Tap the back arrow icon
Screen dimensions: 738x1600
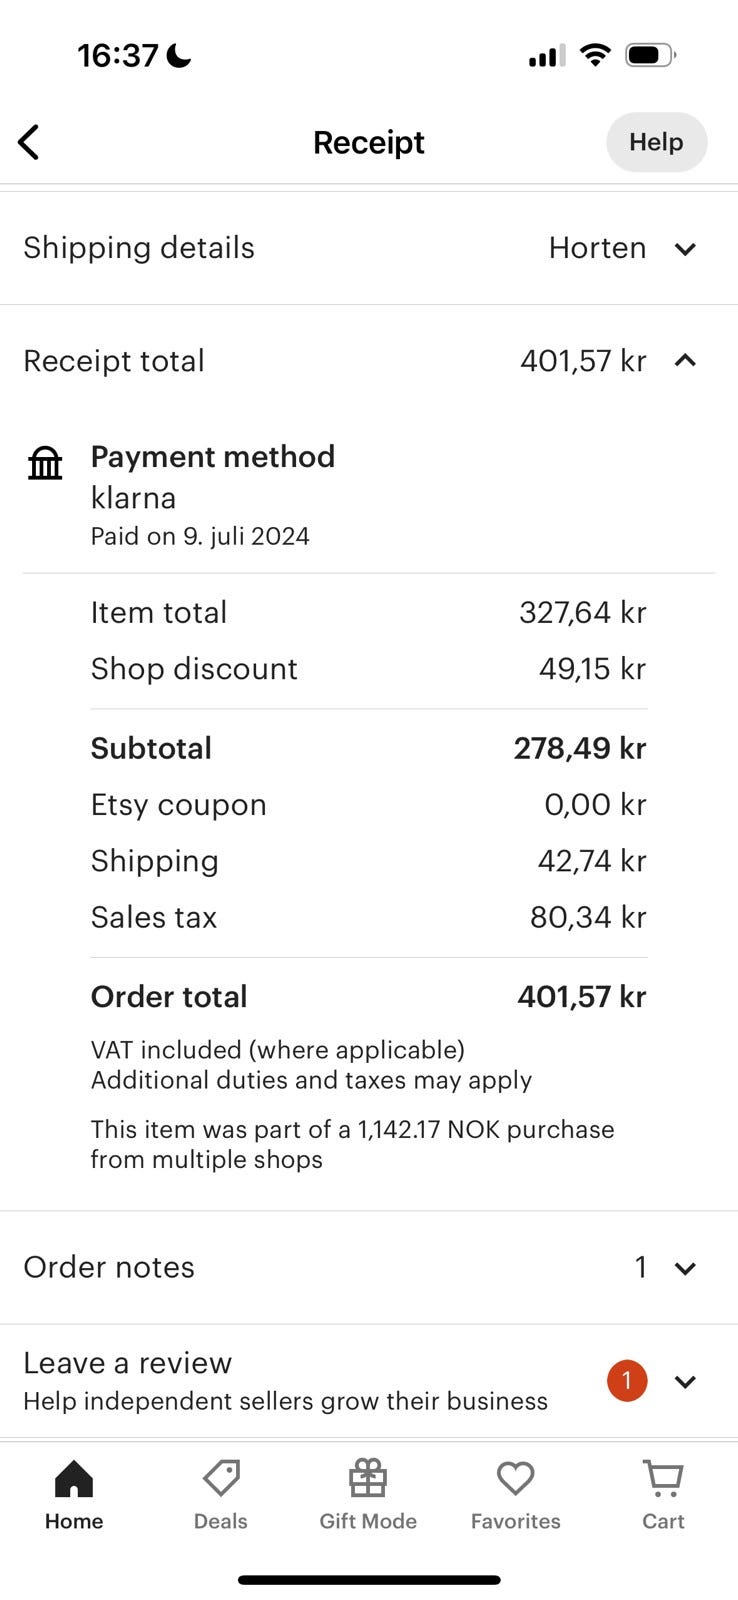[x=29, y=142]
